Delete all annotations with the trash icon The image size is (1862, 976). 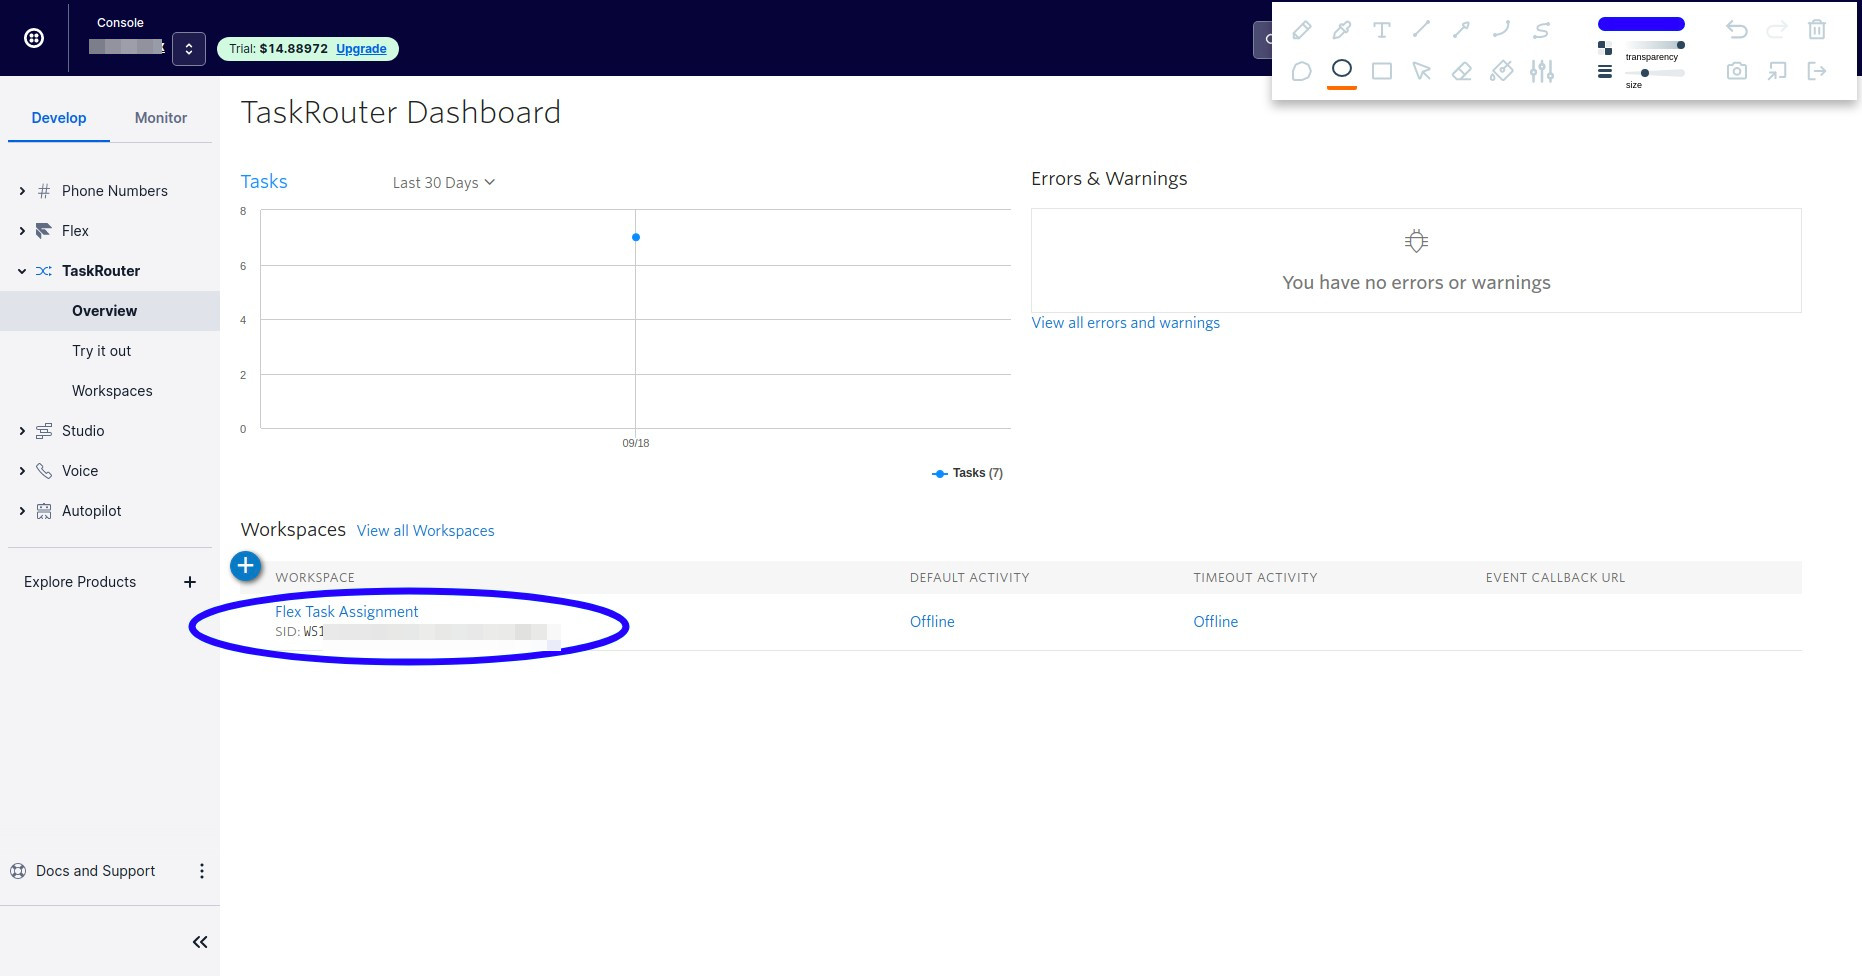[x=1817, y=30]
